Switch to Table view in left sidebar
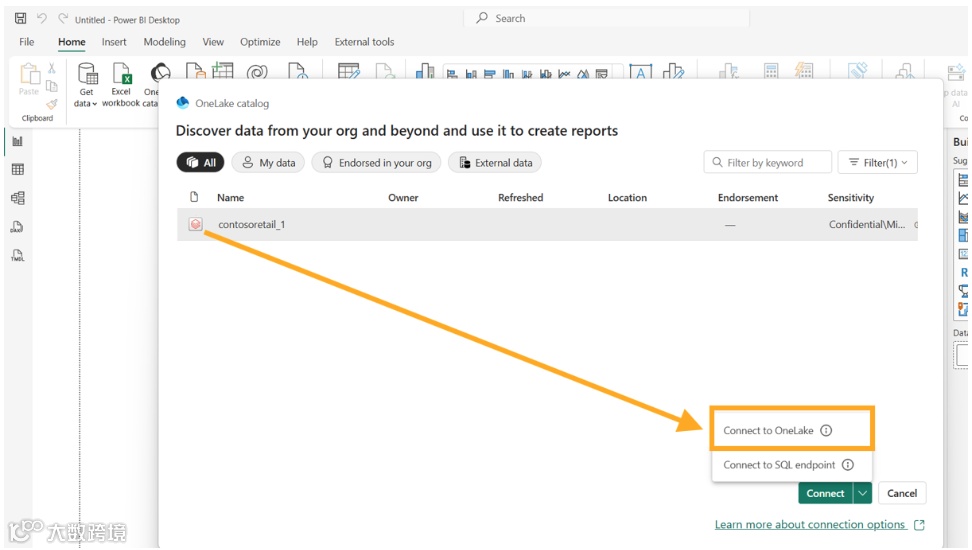The height and width of the screenshot is (550, 972). coord(18,169)
